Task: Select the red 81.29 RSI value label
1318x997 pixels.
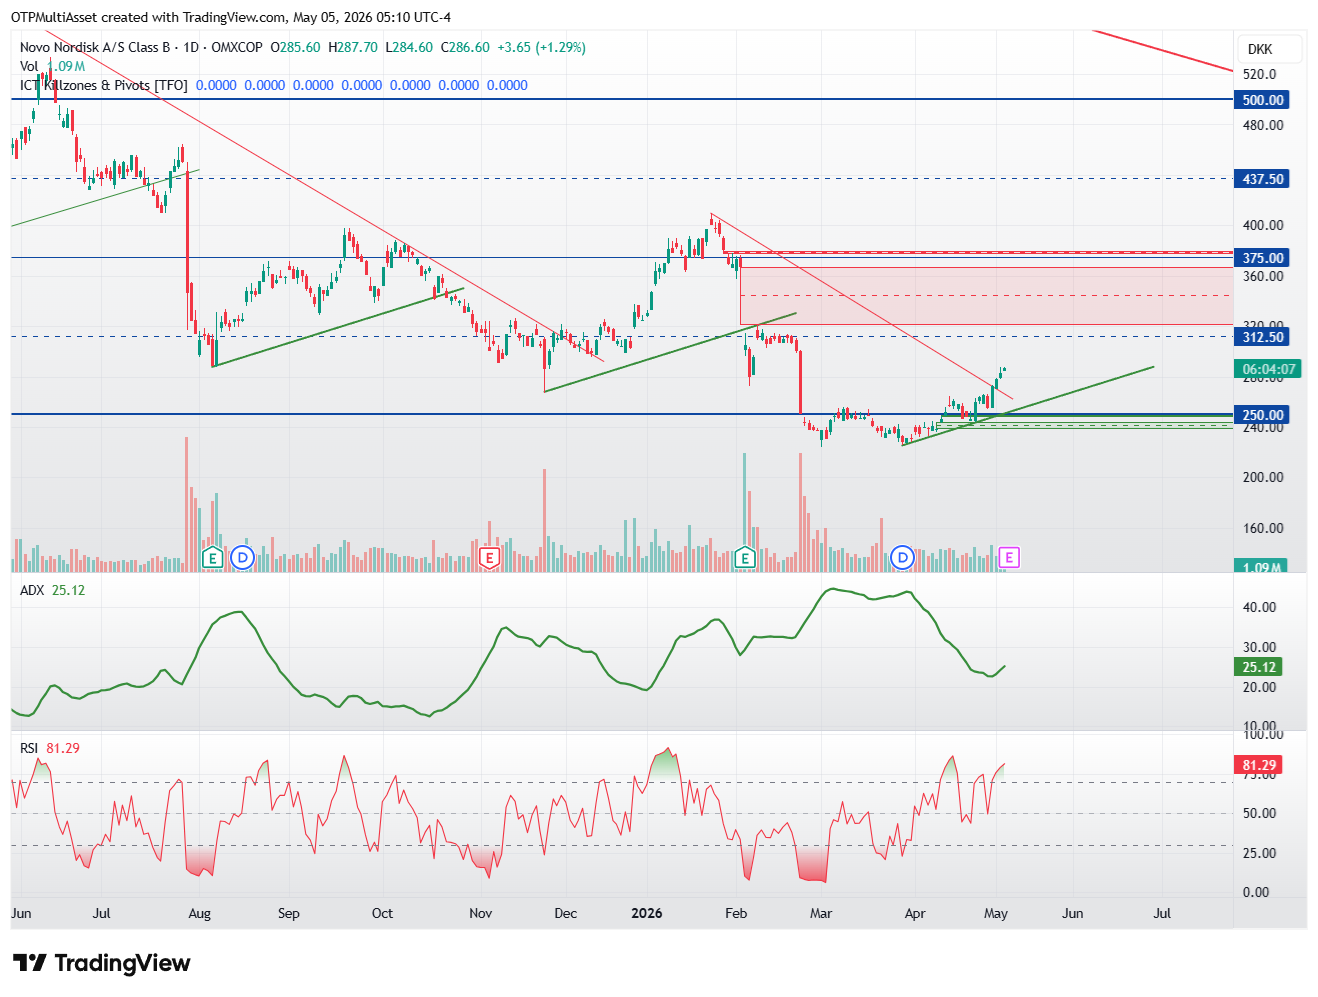Action: (1259, 765)
